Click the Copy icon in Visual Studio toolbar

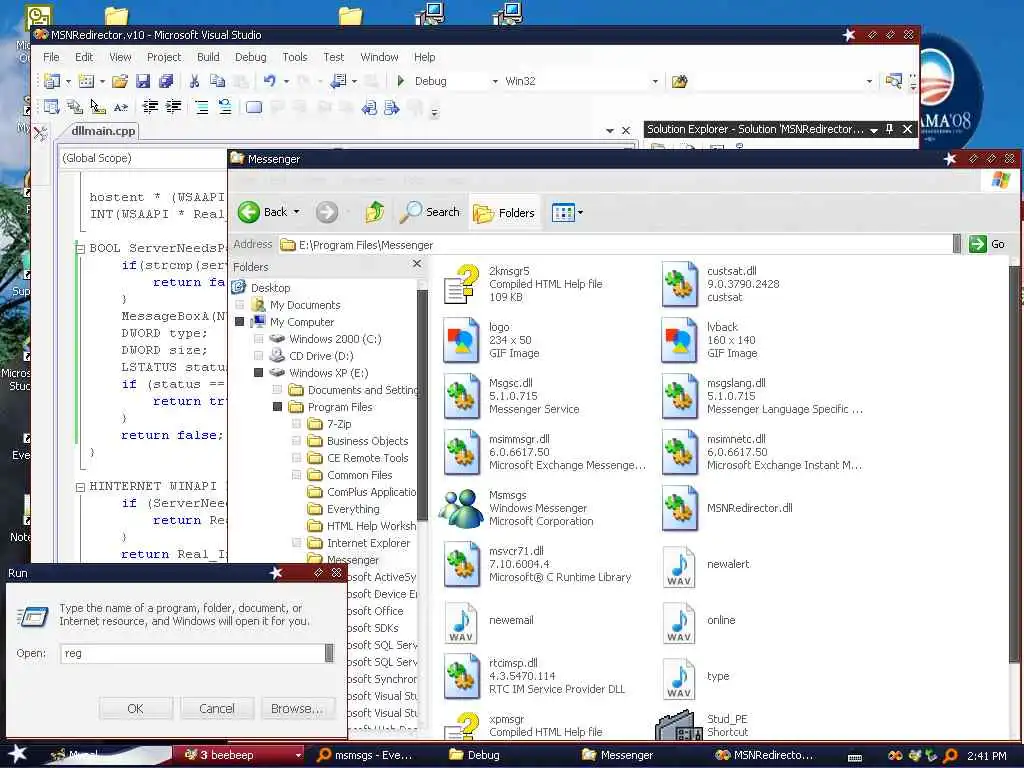[x=217, y=81]
